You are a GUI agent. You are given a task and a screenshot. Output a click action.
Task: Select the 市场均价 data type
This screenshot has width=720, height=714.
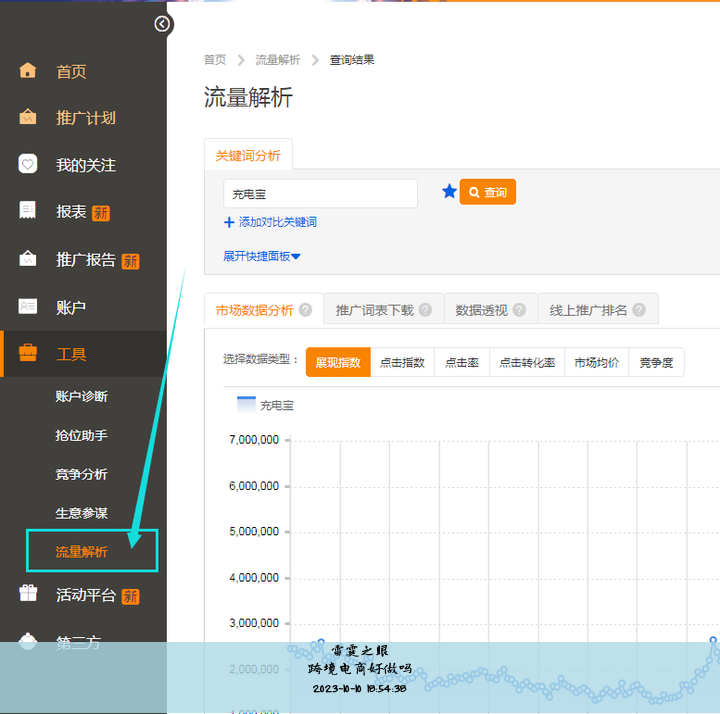coord(596,362)
